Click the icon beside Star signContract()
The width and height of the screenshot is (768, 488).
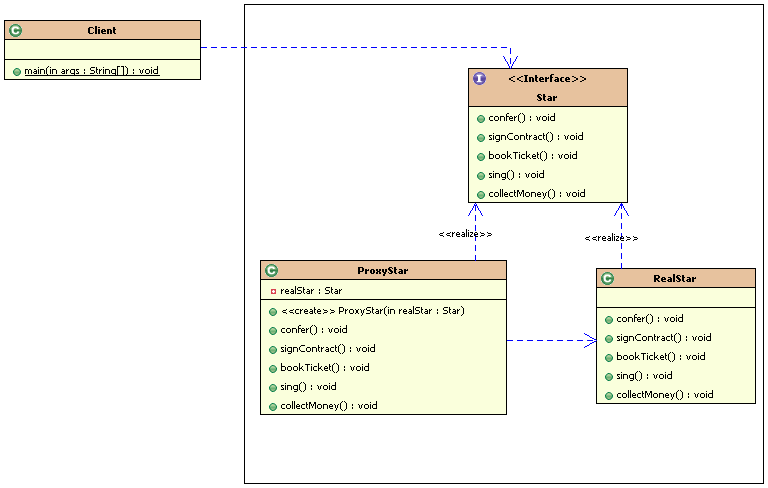481,138
